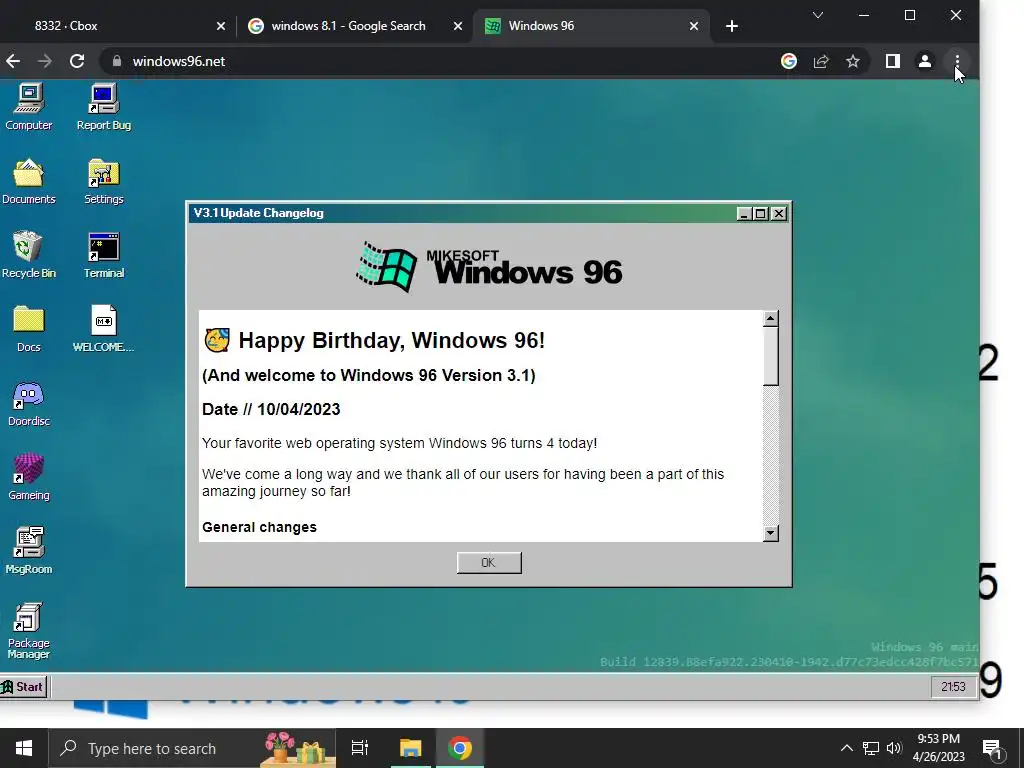Screen dimensions: 1024x768
Task: Launch the Doordisc app icon
Action: pos(29,403)
